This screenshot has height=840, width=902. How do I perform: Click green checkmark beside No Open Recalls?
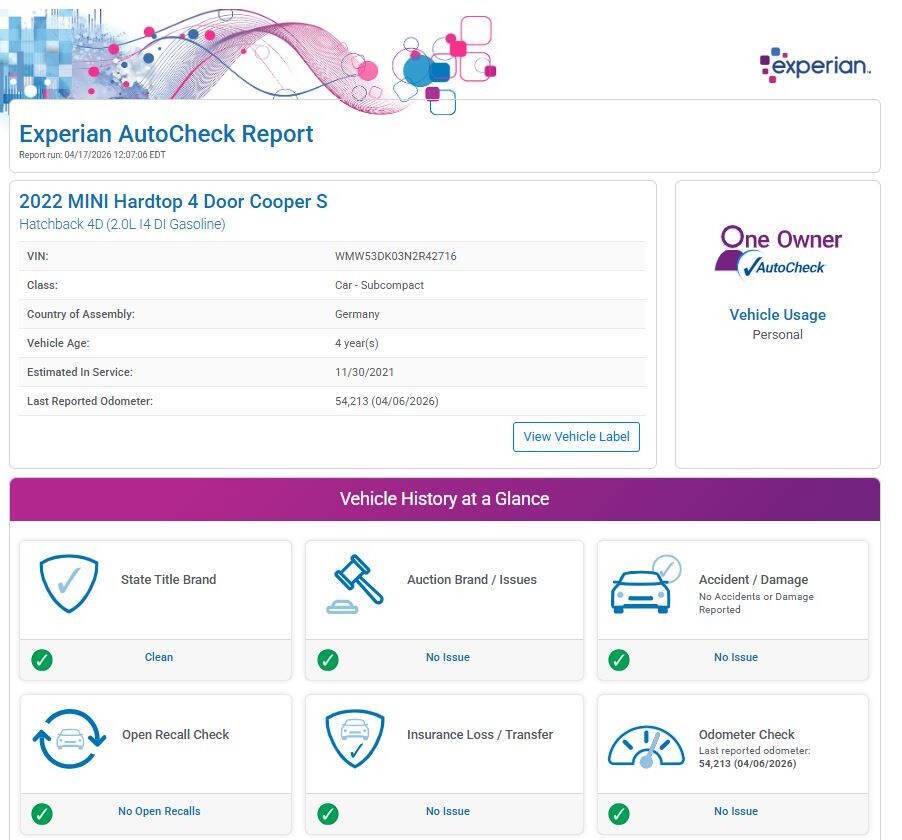(42, 813)
